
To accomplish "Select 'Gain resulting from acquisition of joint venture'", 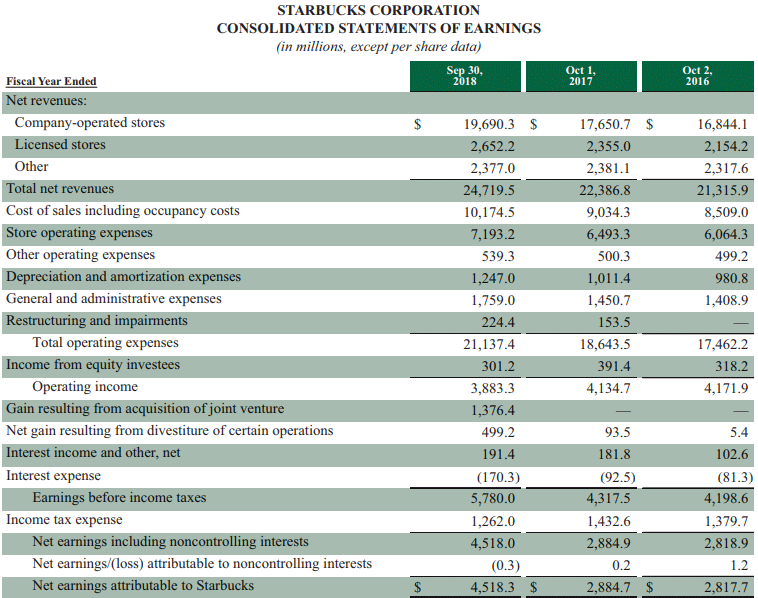I will pos(145,408).
